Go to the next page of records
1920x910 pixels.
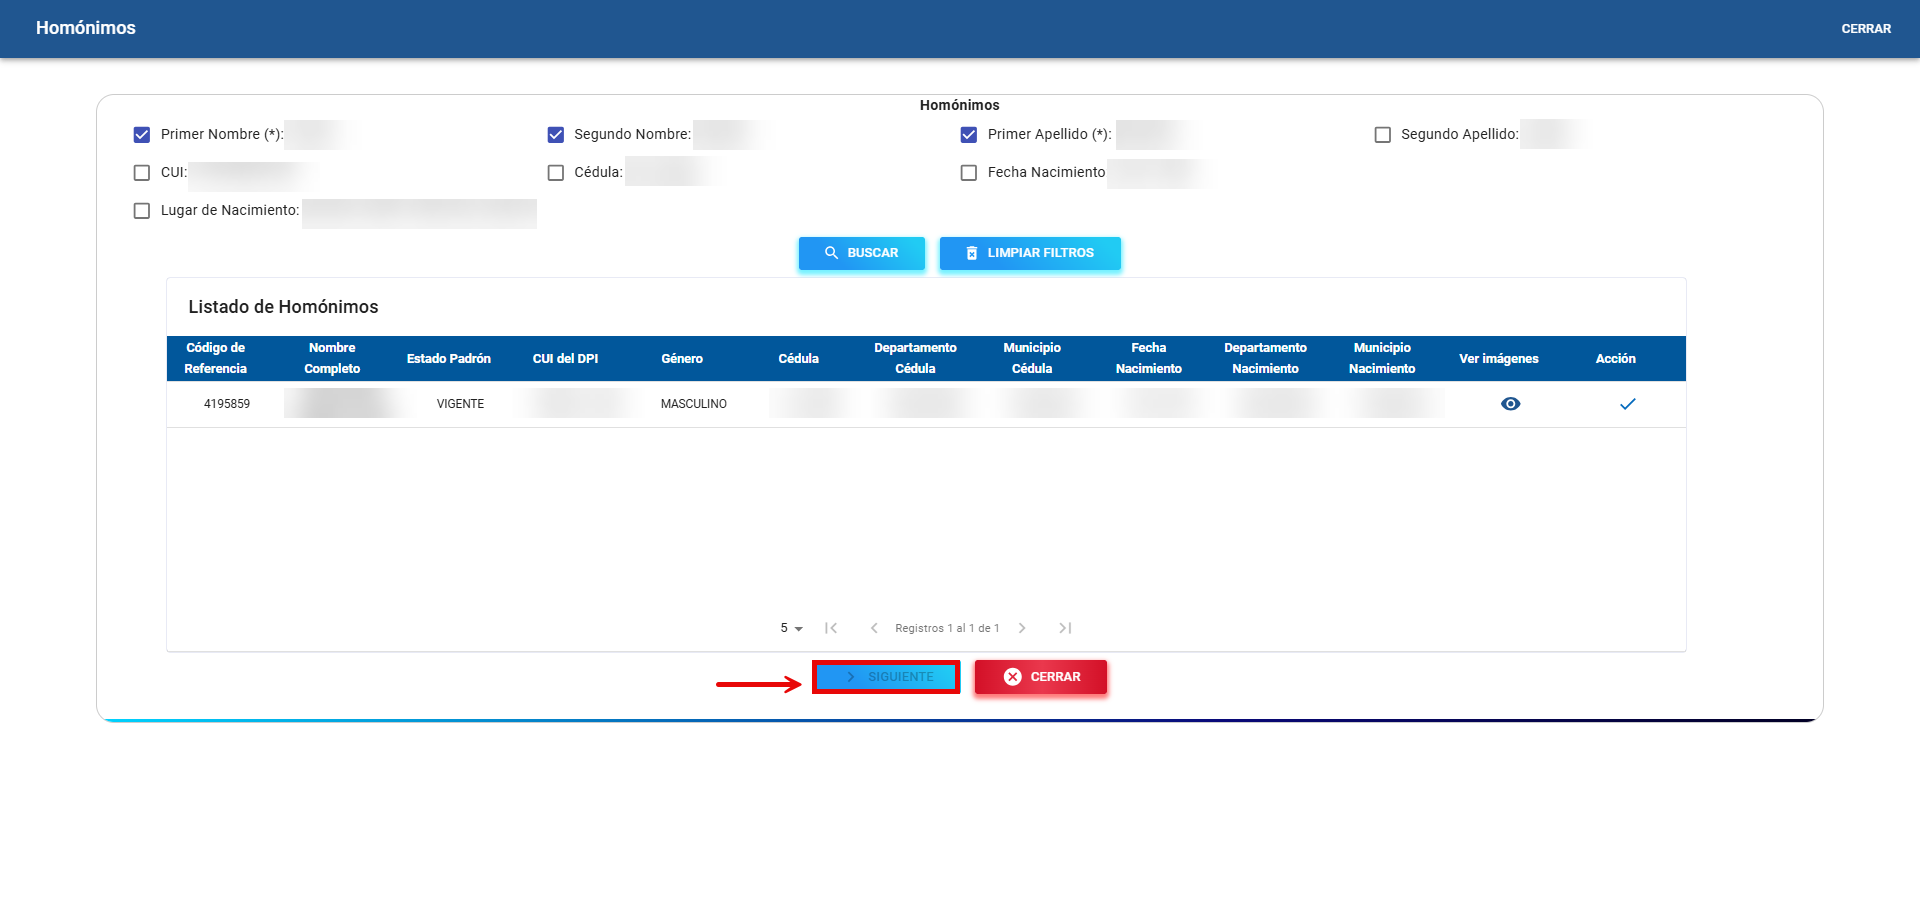click(x=1022, y=628)
